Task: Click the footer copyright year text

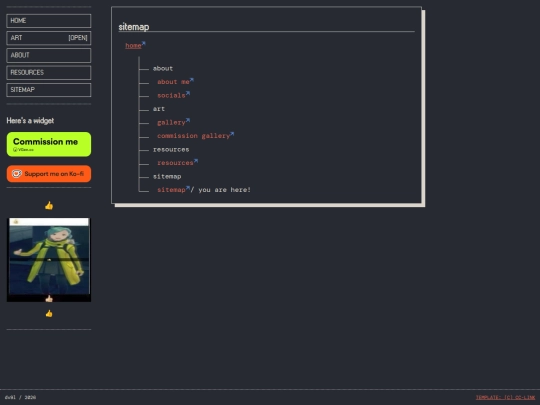Action: click(30, 397)
